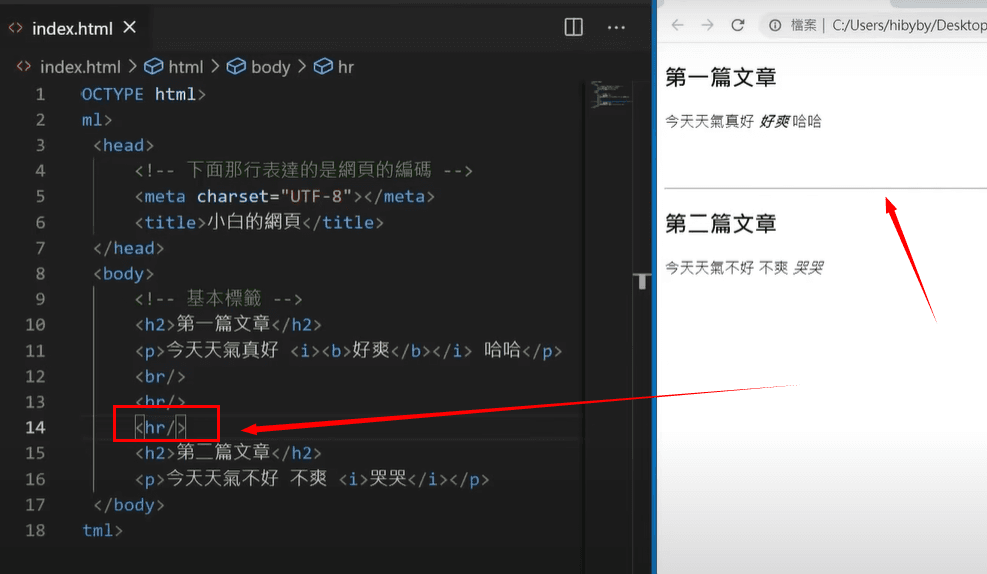Click the site info icon in address bar
The height and width of the screenshot is (574, 987).
(774, 25)
